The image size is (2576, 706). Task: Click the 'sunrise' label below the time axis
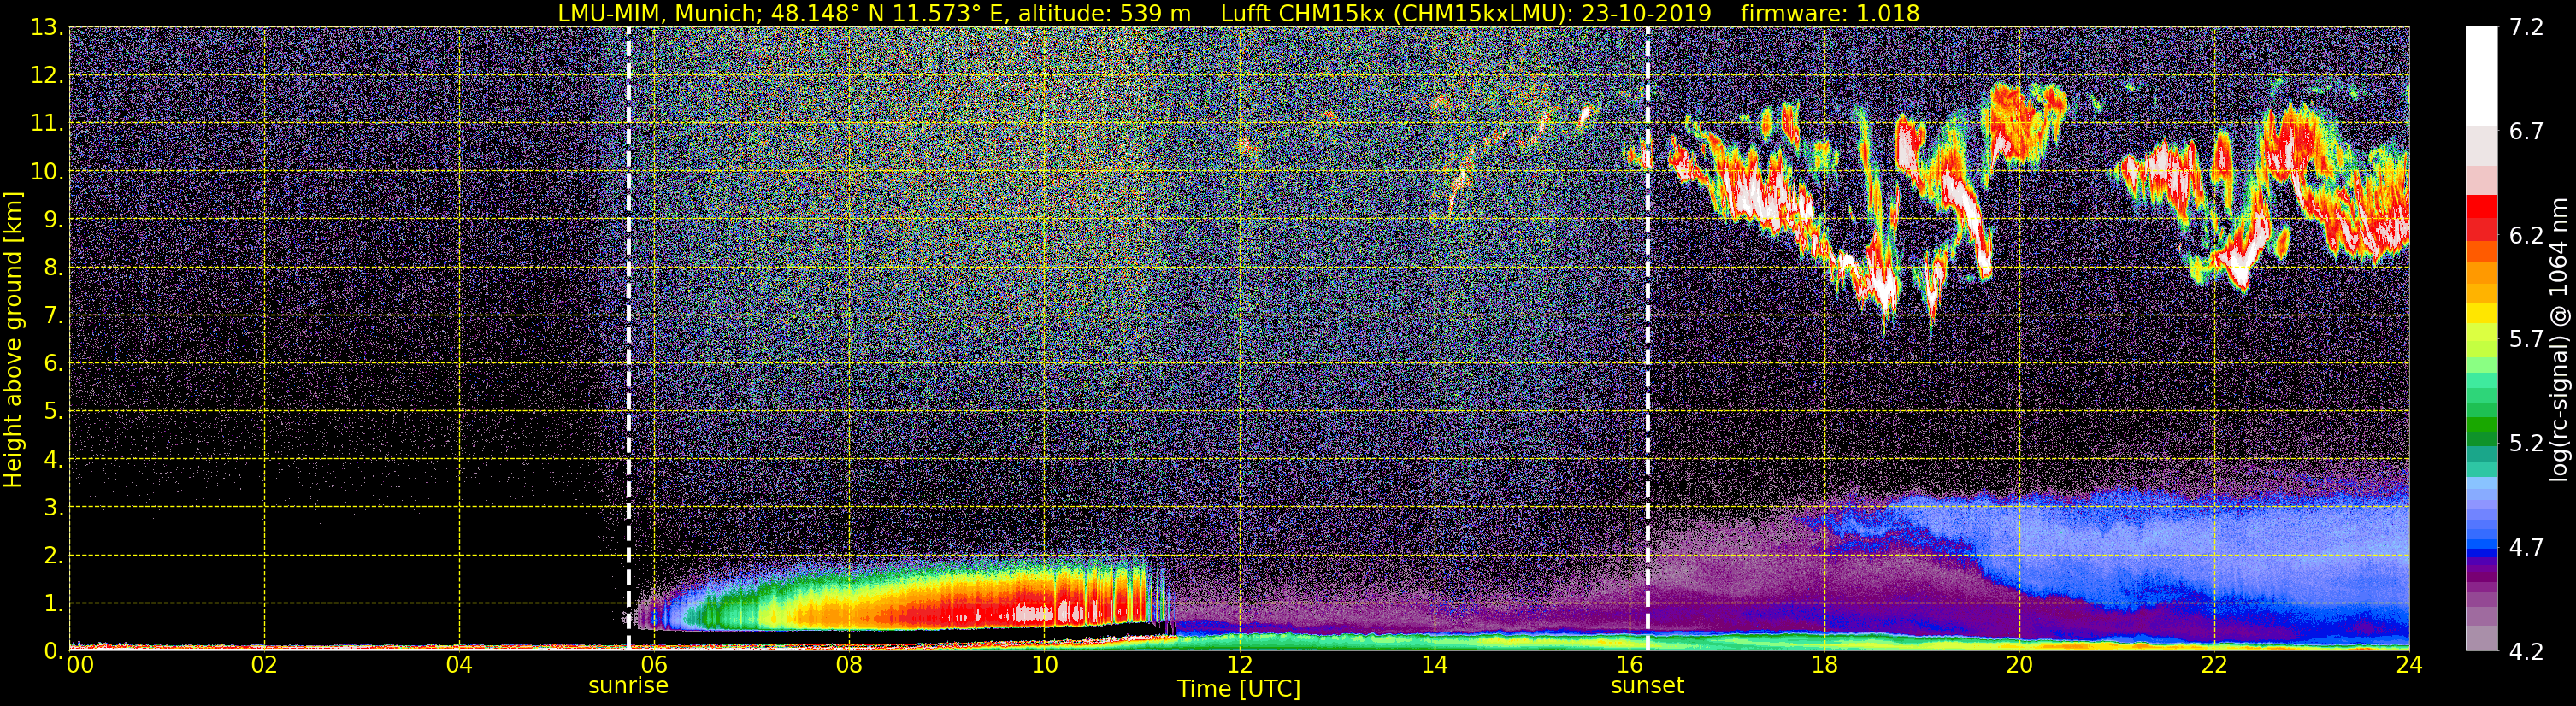tap(628, 686)
